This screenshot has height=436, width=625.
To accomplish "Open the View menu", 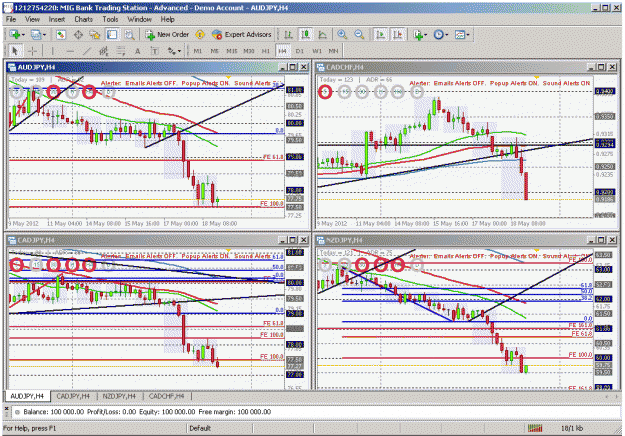I will point(32,19).
